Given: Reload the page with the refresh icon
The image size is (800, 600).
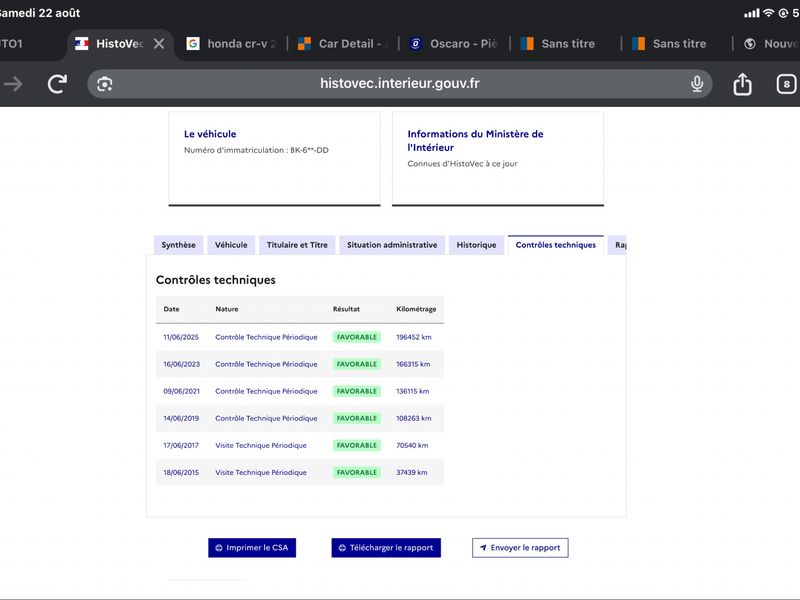Looking at the screenshot, I should tap(57, 84).
